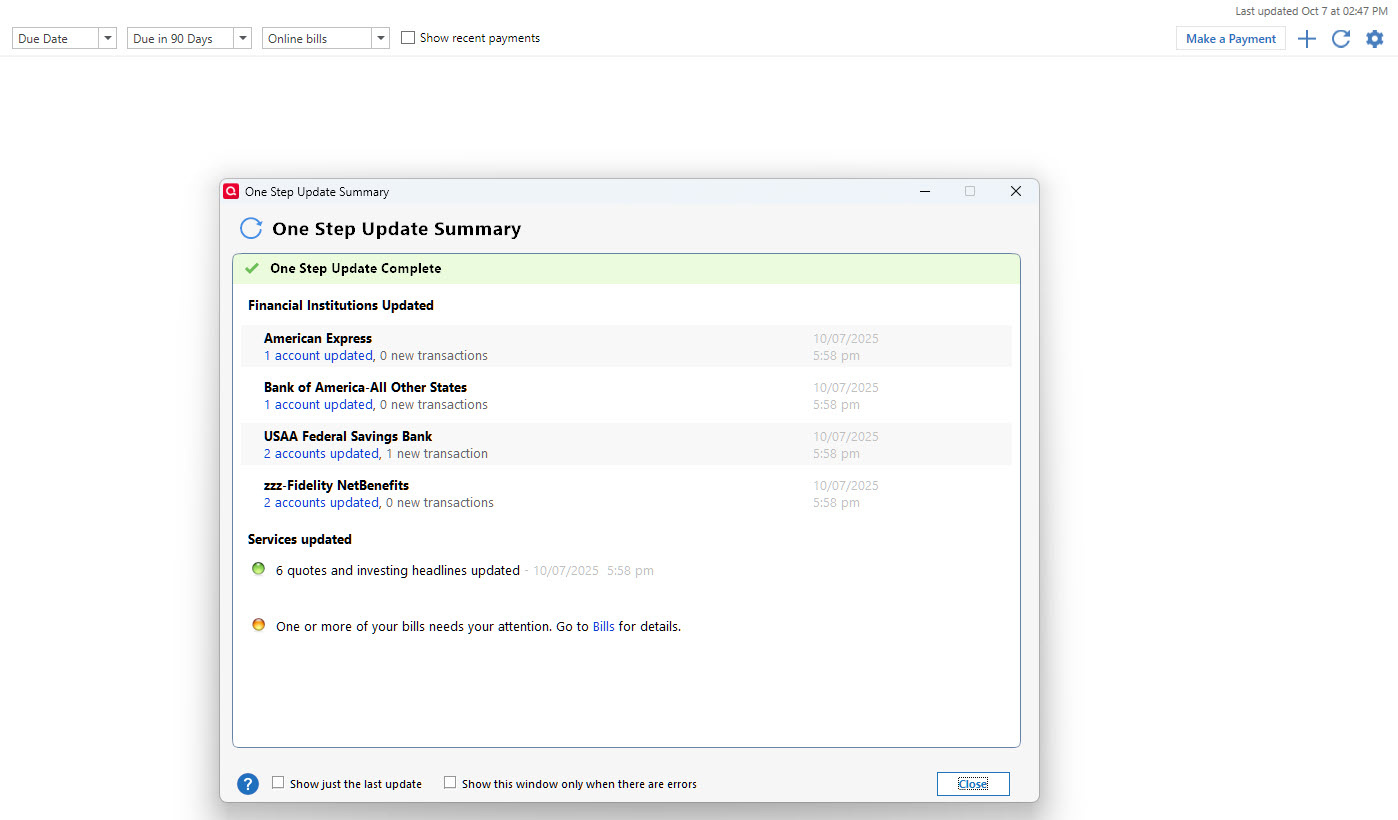Click the timestamp in the USAA Federal Savings row
Screen dimensions: 1398x820
[845, 445]
